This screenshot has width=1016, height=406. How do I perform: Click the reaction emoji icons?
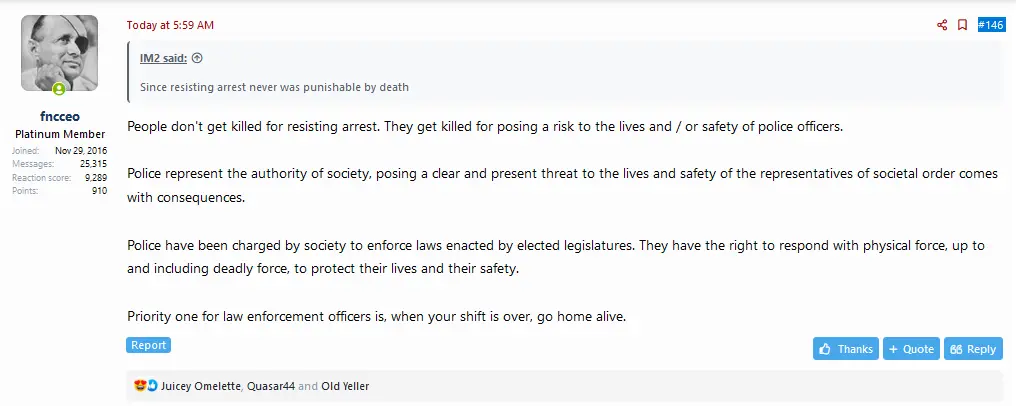(145, 386)
